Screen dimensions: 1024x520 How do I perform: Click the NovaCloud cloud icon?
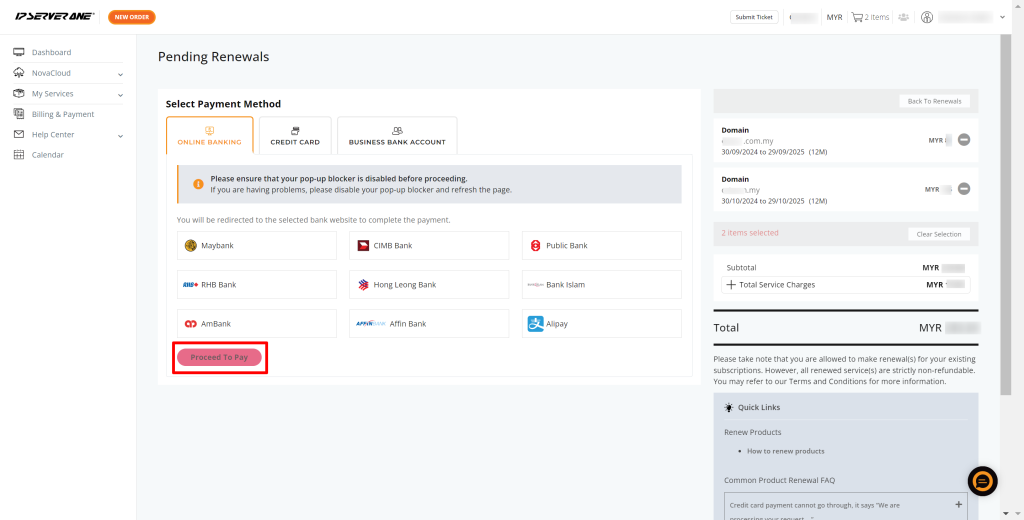tap(19, 73)
